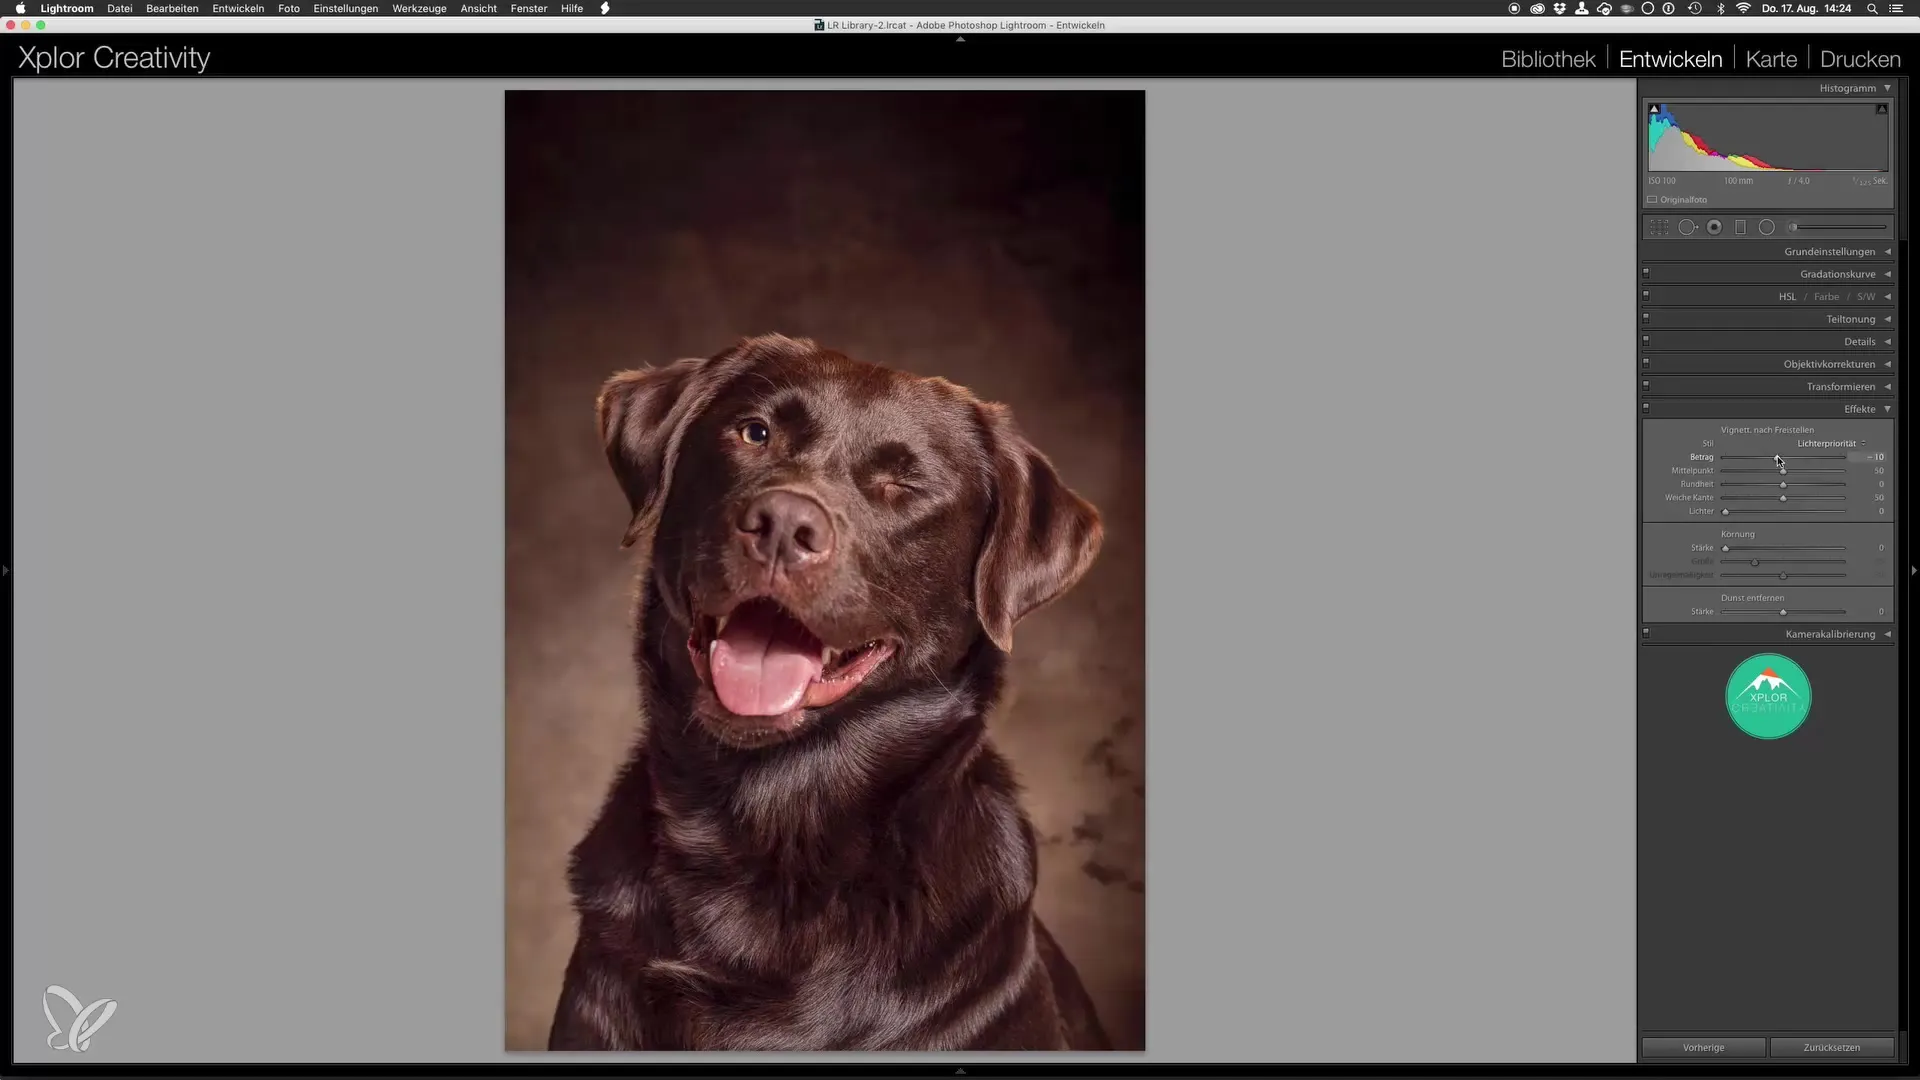The image size is (1920, 1080).
Task: Select the Spot Removal tool
Action: 1687,228
